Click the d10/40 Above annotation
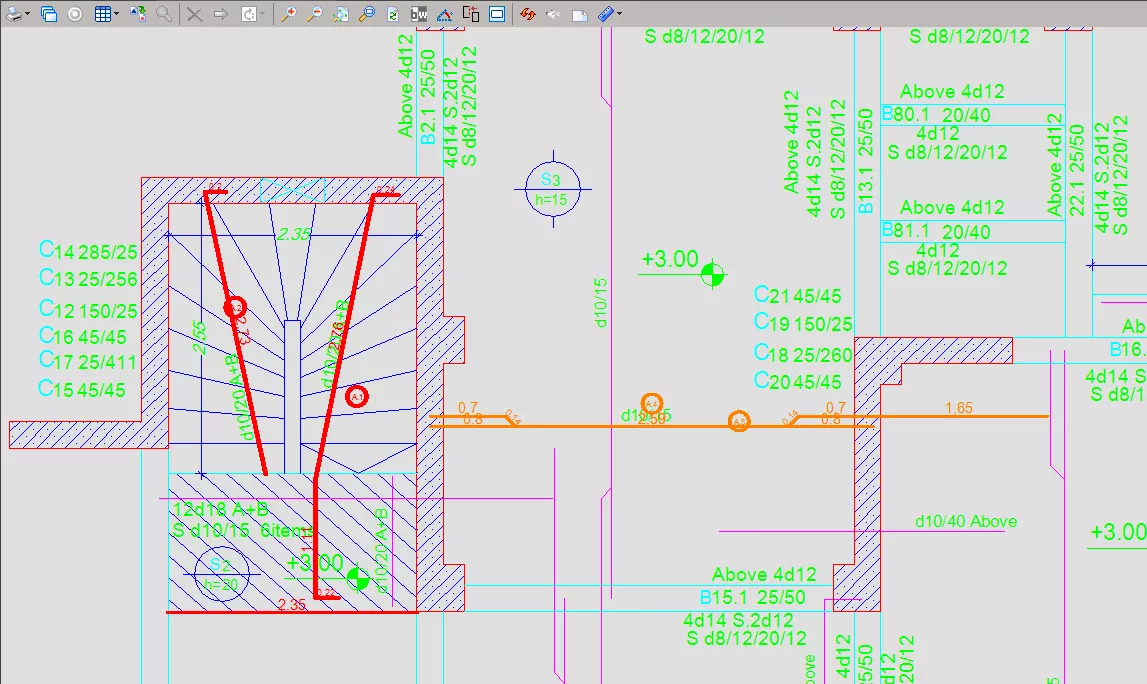Image resolution: width=1147 pixels, height=684 pixels. pyautogui.click(x=966, y=522)
